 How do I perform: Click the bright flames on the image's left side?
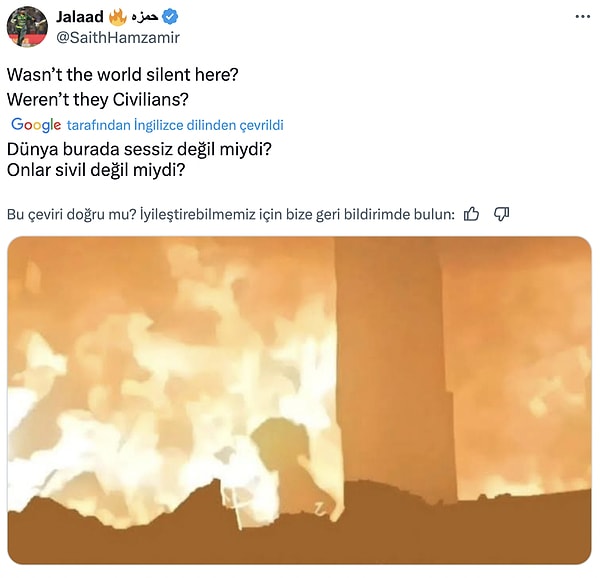(x=120, y=380)
